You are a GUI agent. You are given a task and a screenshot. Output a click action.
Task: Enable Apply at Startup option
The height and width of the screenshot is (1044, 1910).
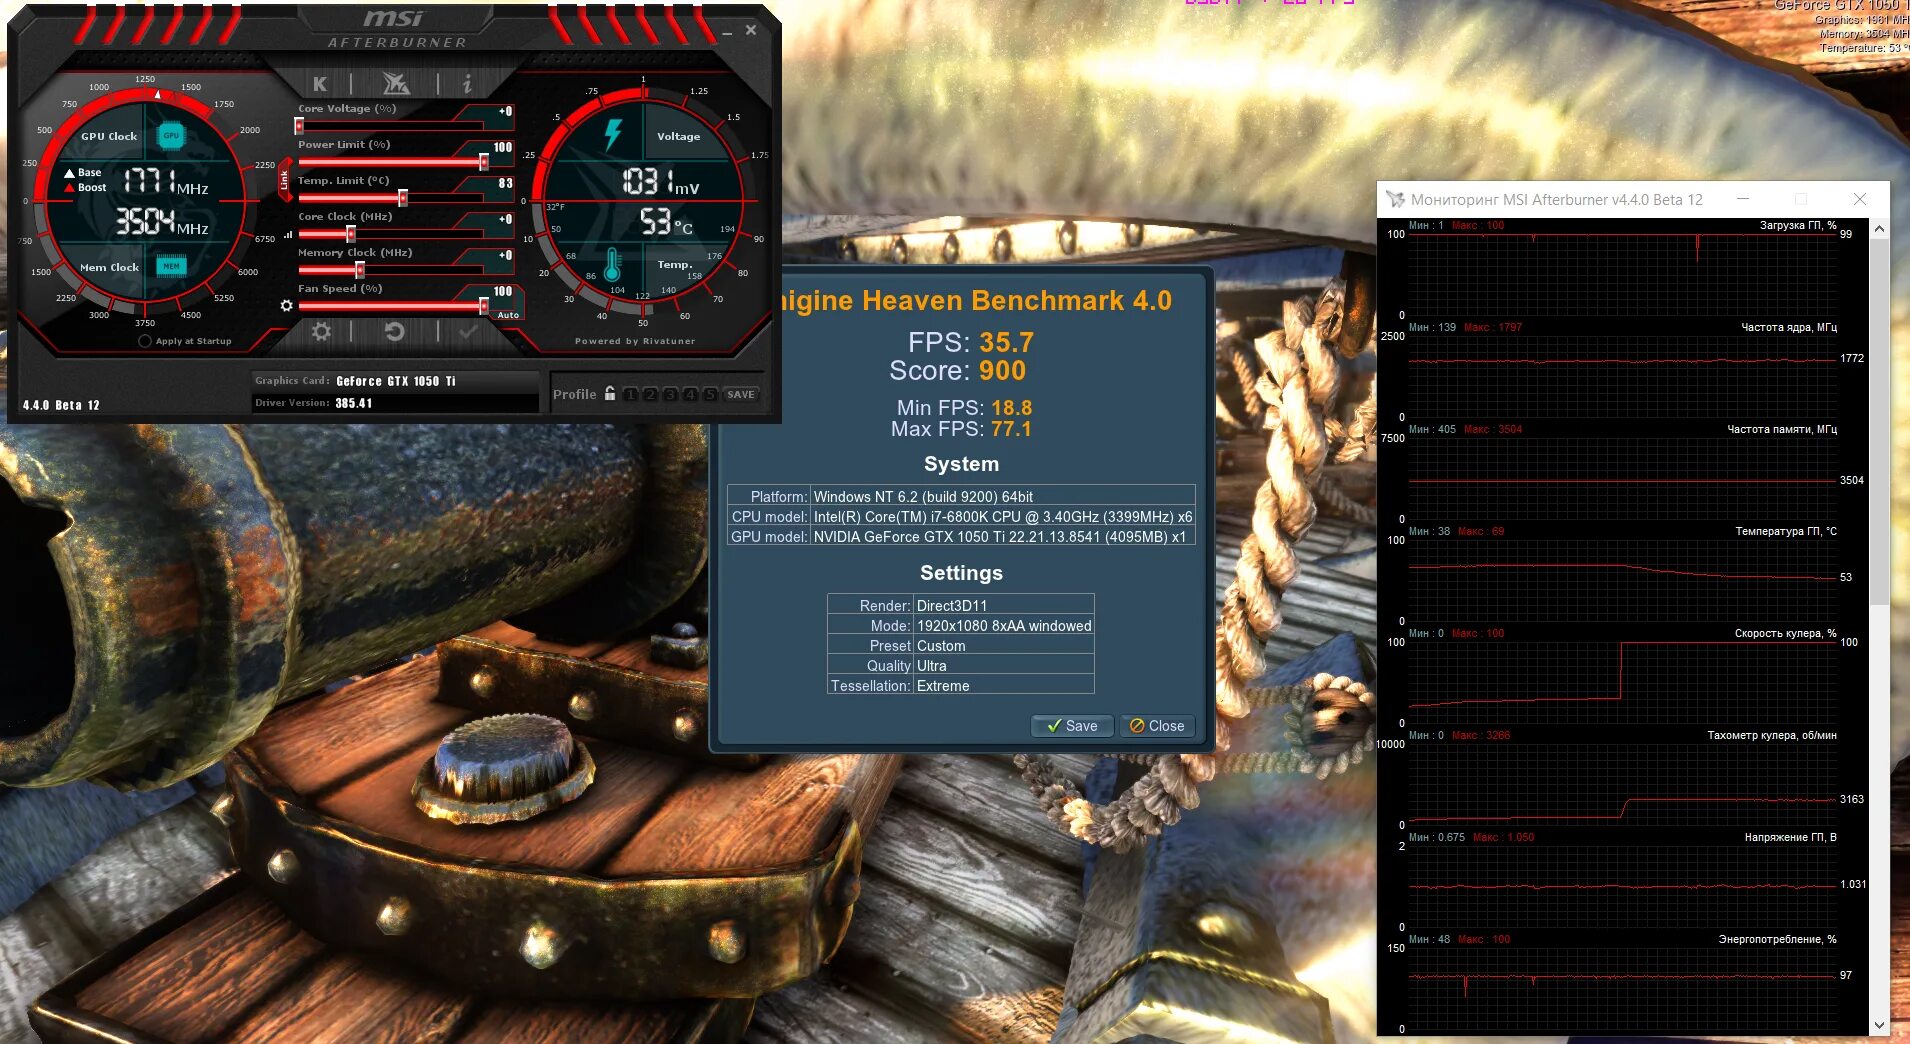[145, 341]
